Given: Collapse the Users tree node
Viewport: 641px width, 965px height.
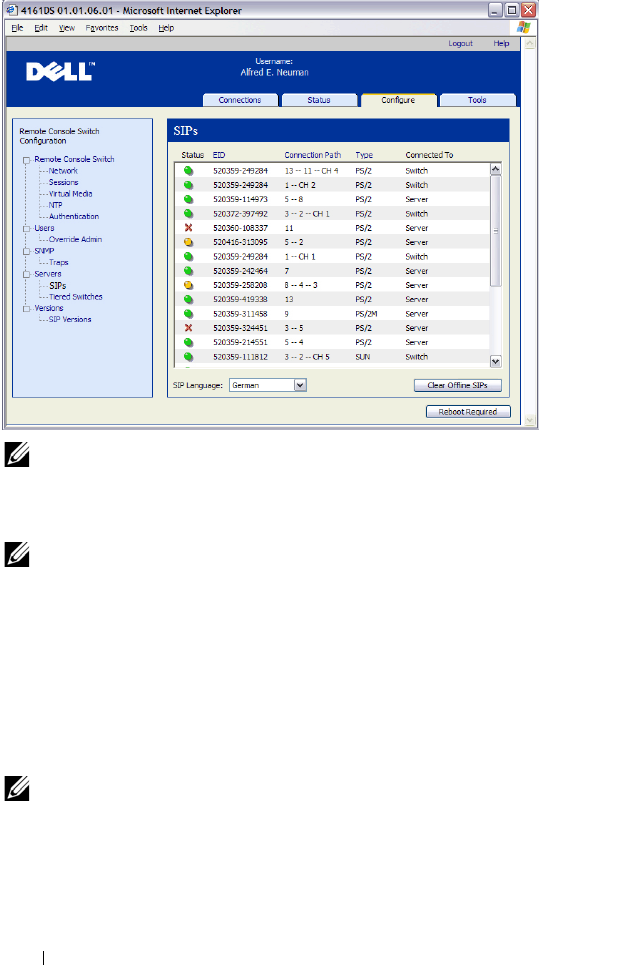Looking at the screenshot, I should (x=26, y=229).
